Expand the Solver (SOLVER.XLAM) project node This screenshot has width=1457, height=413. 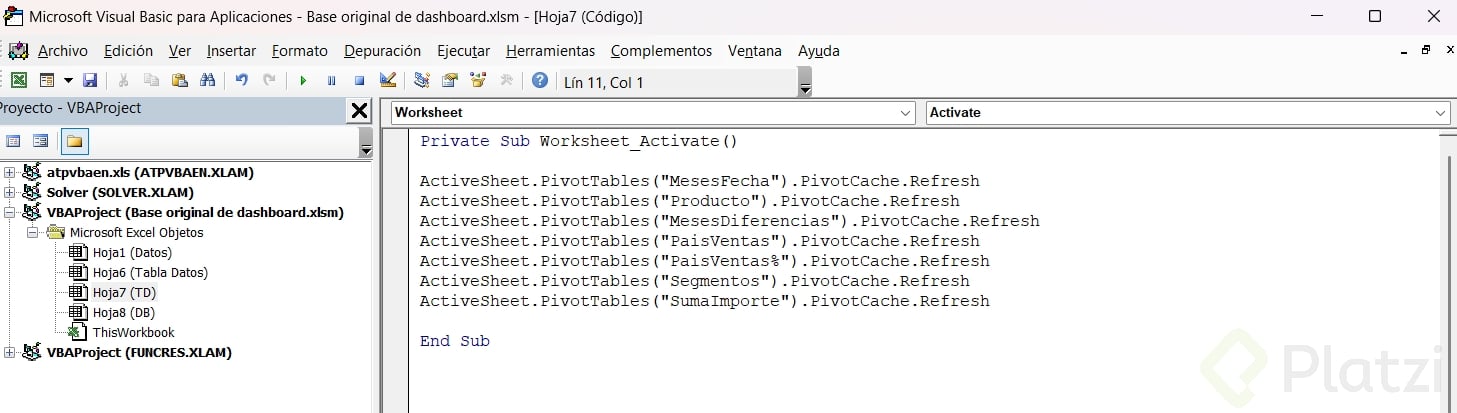tap(10, 192)
